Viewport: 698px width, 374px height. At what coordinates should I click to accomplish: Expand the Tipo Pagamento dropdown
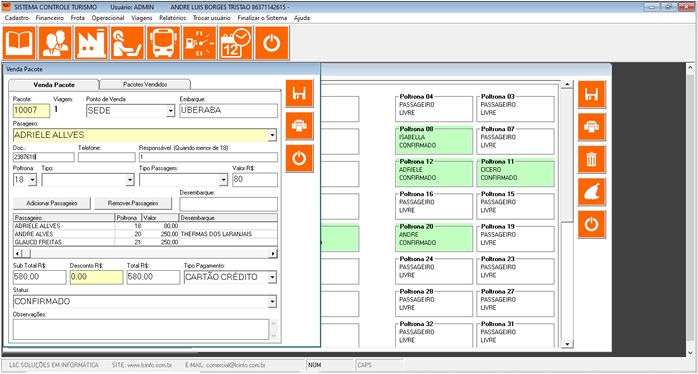(272, 277)
